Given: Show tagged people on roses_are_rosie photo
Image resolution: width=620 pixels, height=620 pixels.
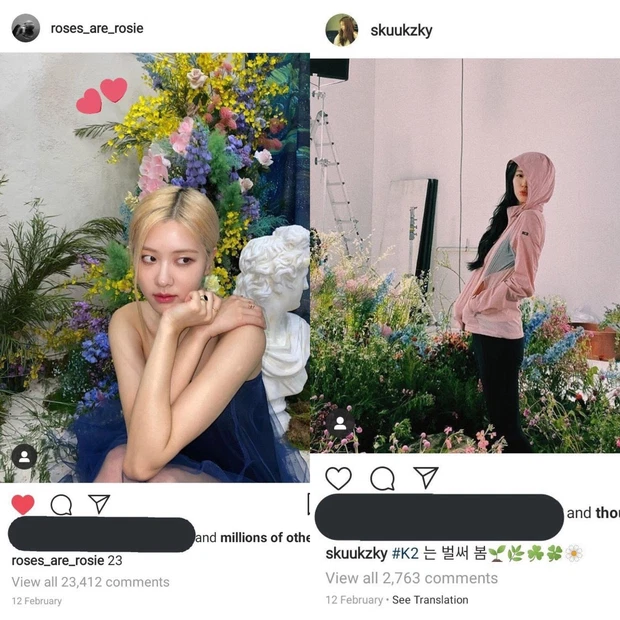Looking at the screenshot, I should click(24, 457).
